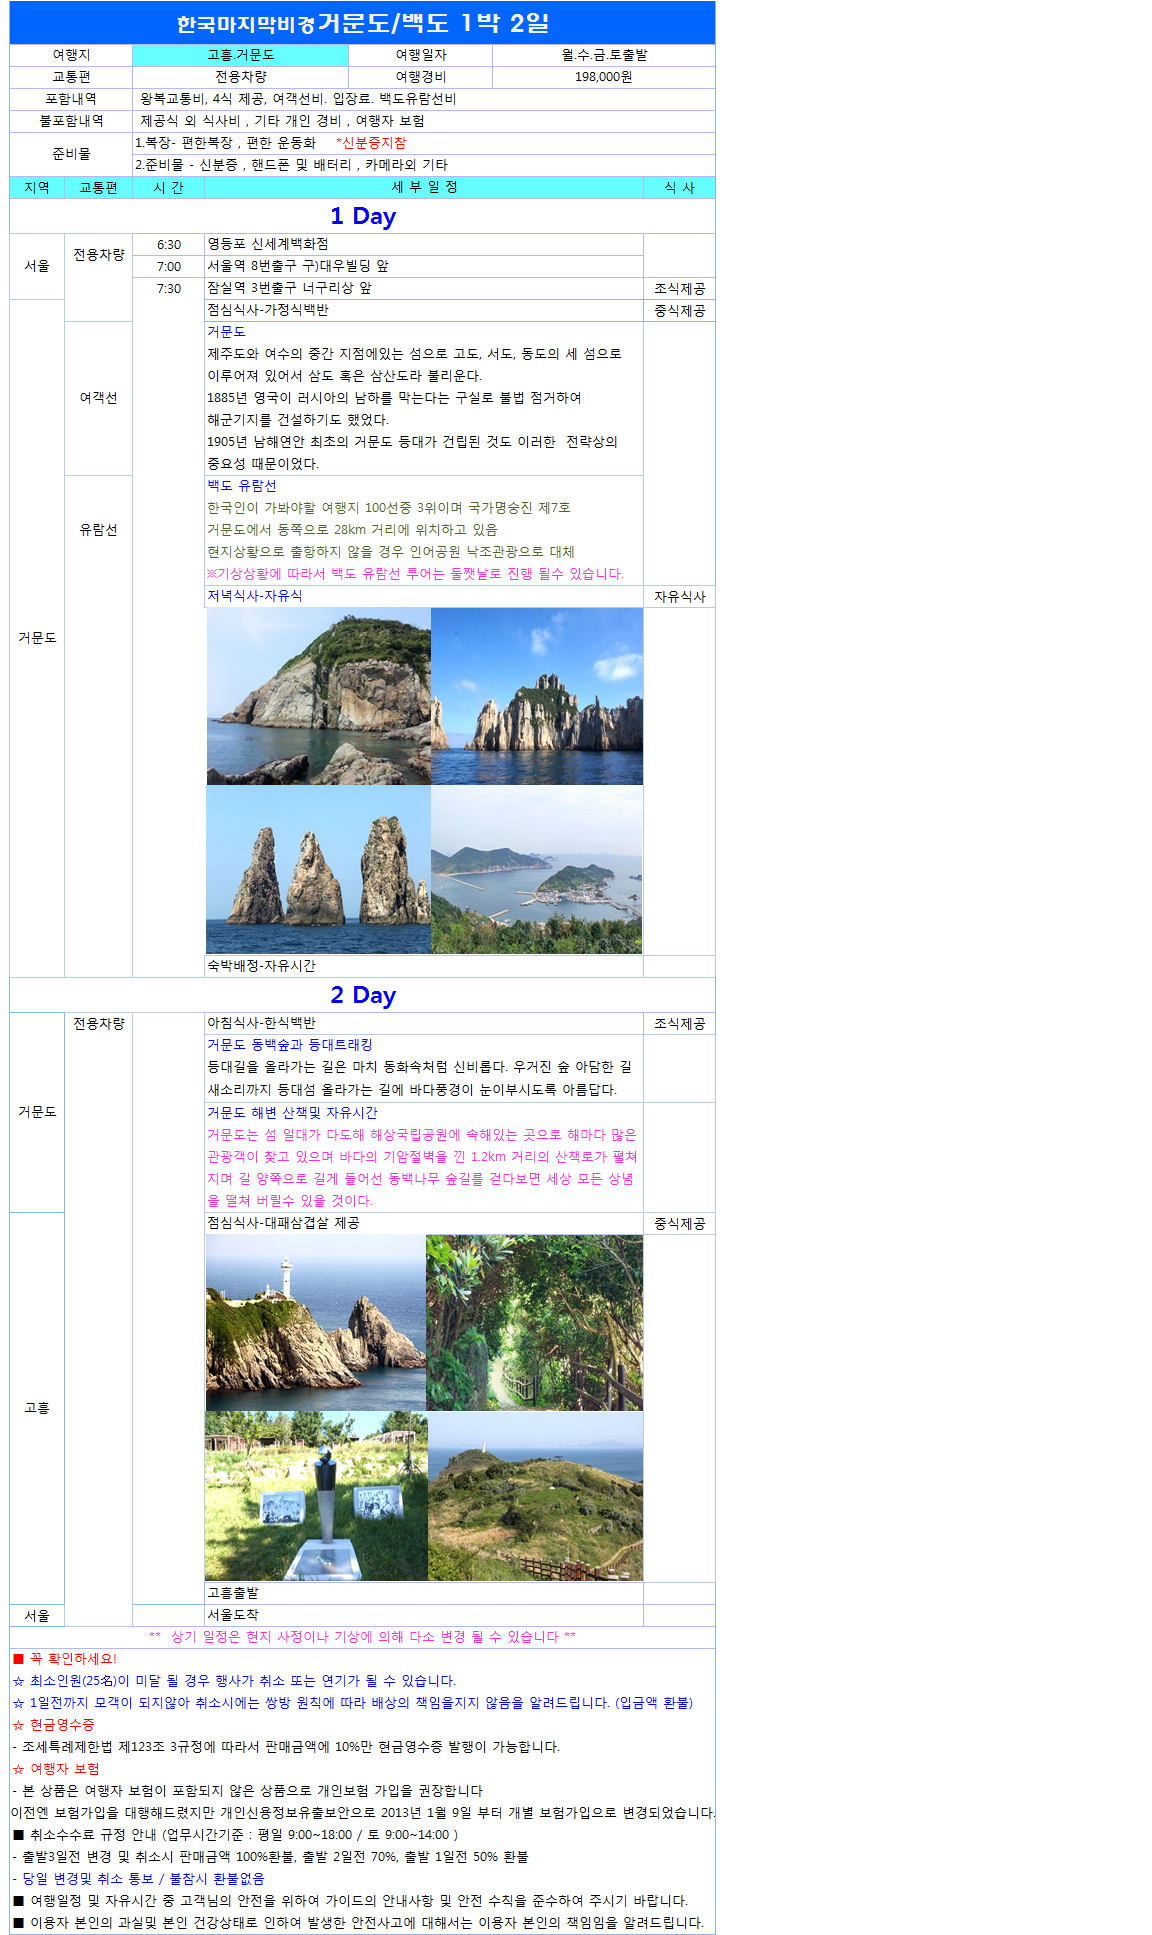Click the white lighthouse on cliff photo
The width and height of the screenshot is (1152, 1935).
(316, 1323)
